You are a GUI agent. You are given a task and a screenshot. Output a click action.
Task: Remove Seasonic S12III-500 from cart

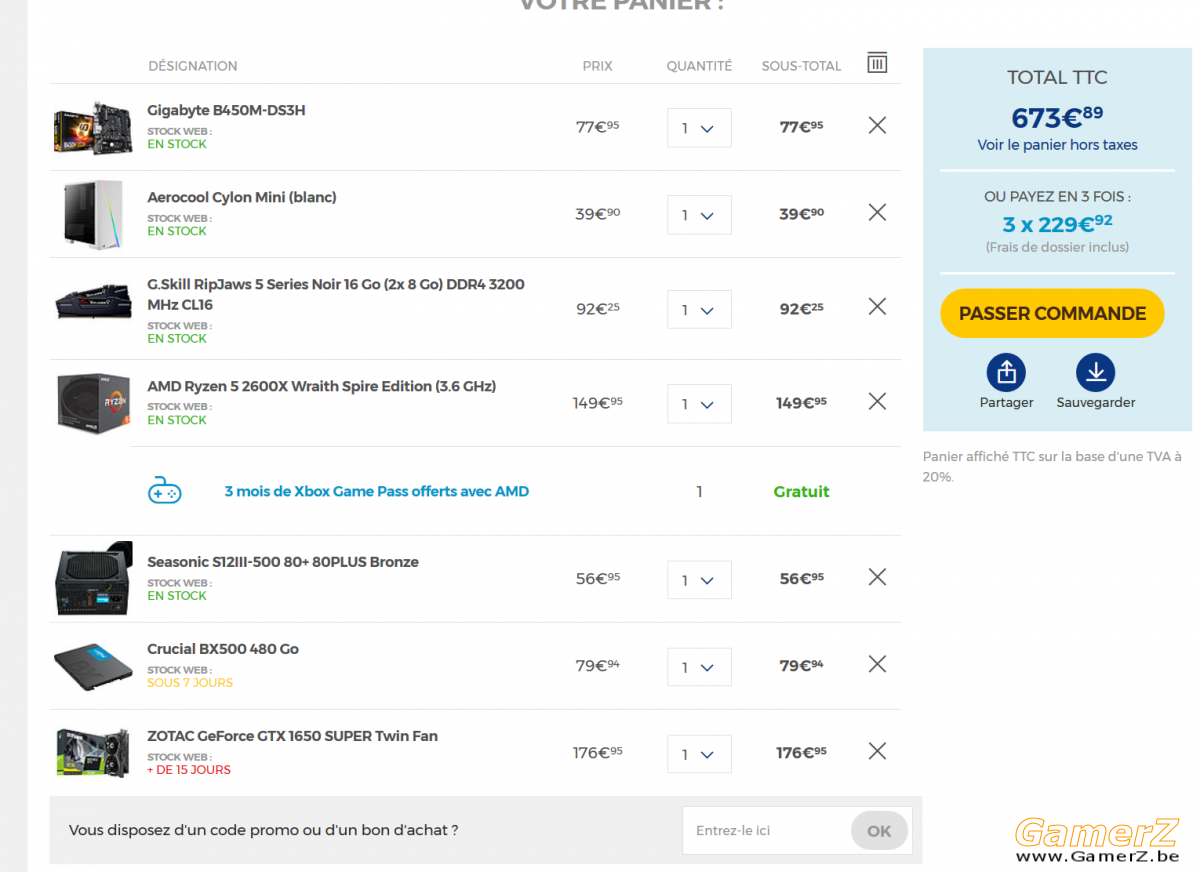[x=877, y=577]
